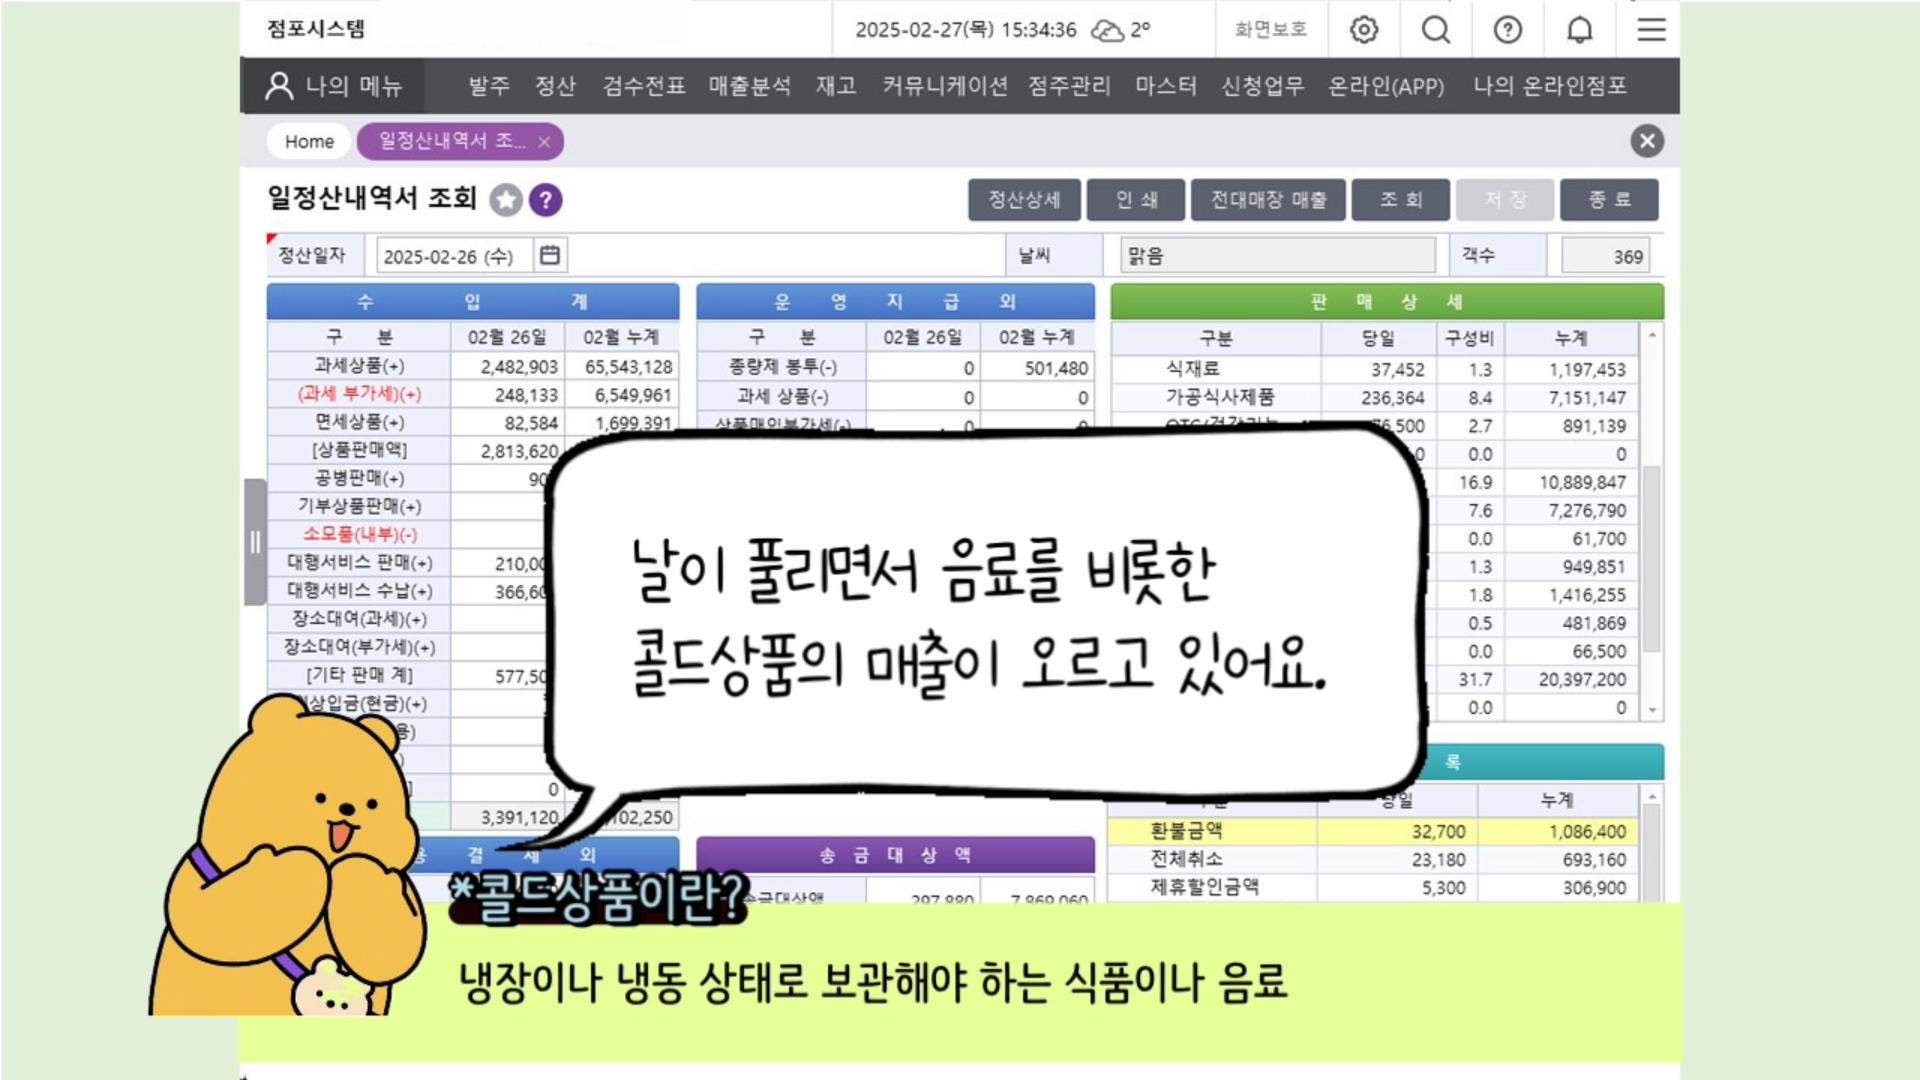Close all tabs with round X button

1647,141
